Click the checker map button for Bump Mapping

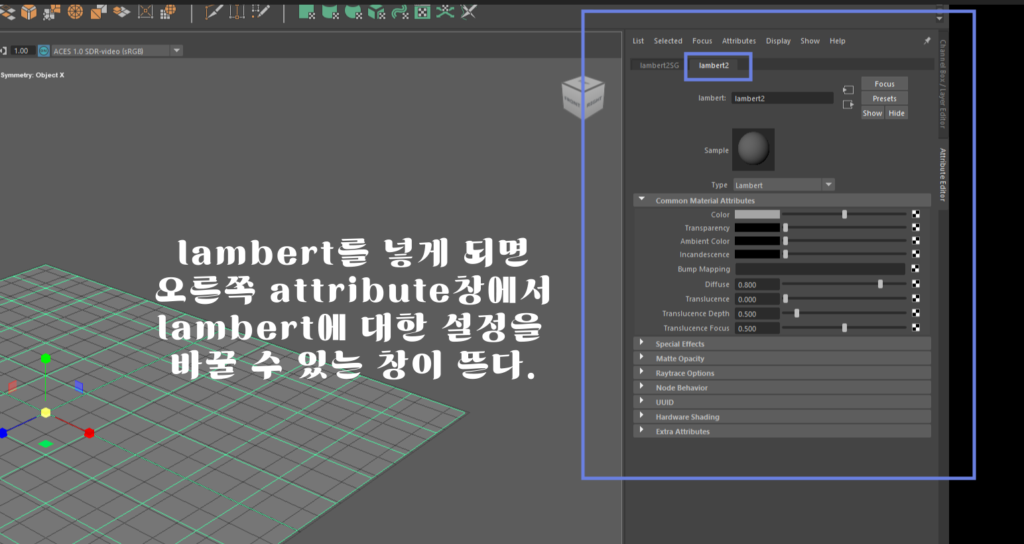point(916,268)
